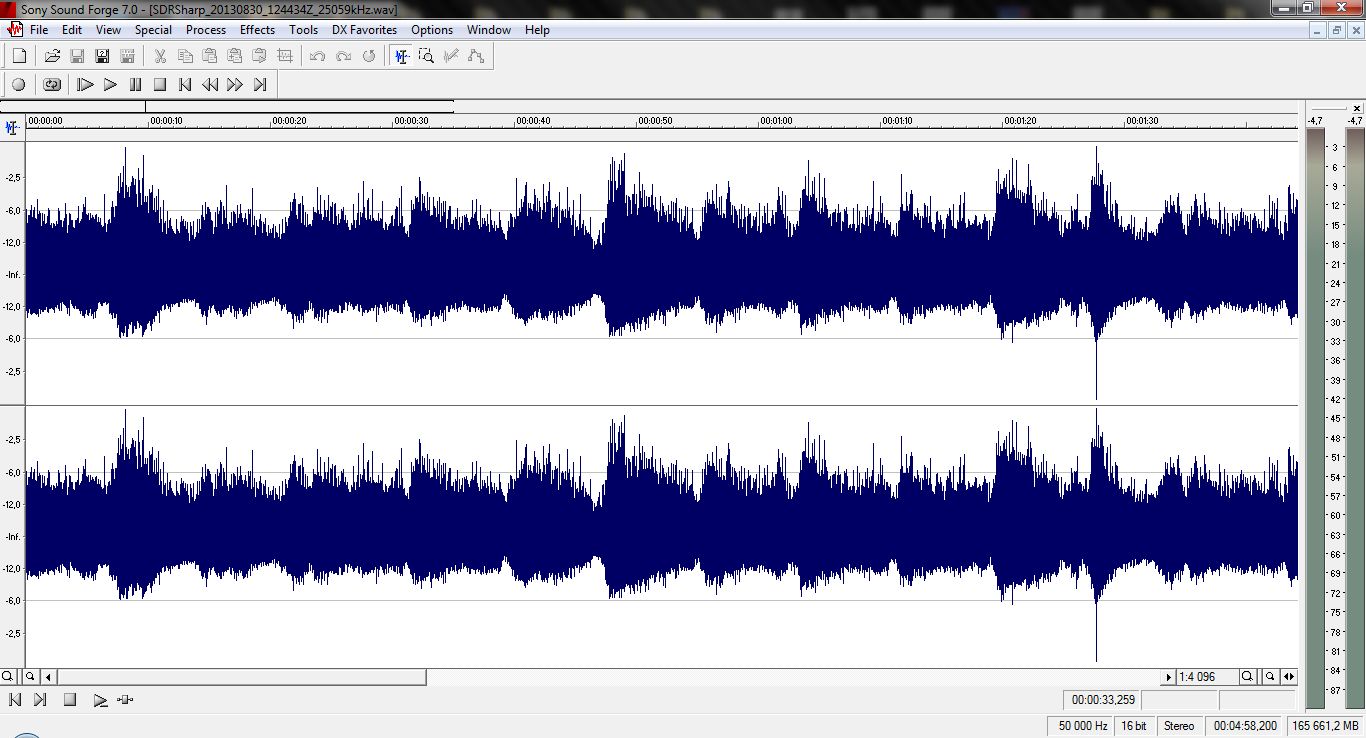Click the 16 bit depth status field
This screenshot has height=738, width=1366.
[1134, 726]
